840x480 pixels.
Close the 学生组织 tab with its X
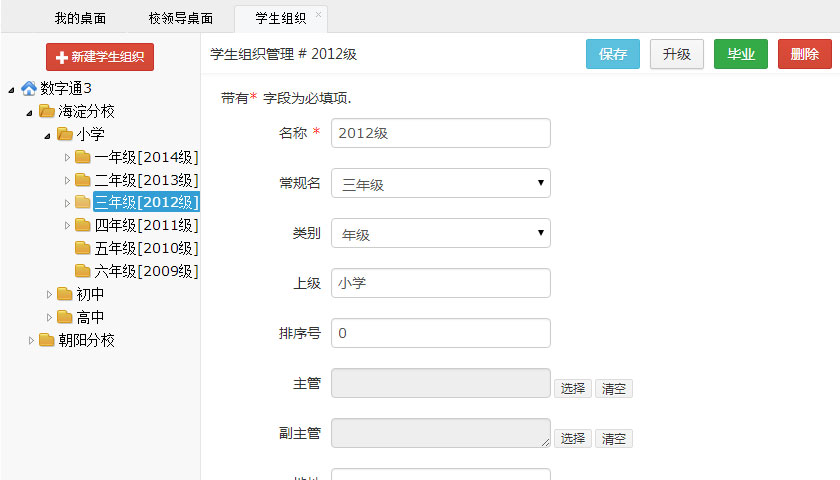point(318,14)
